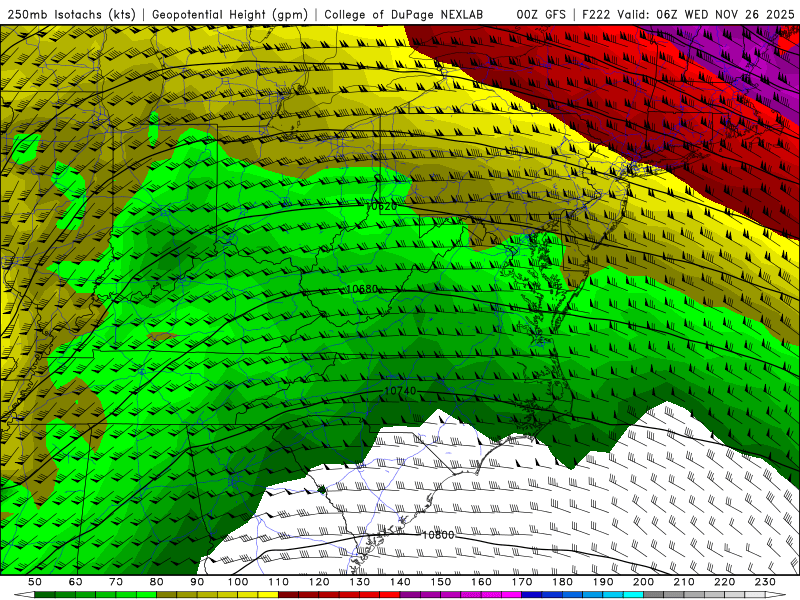Click the '250mb Isotachs (kts)' title text
Viewport: 800px width, 600px height.
(71, 14)
